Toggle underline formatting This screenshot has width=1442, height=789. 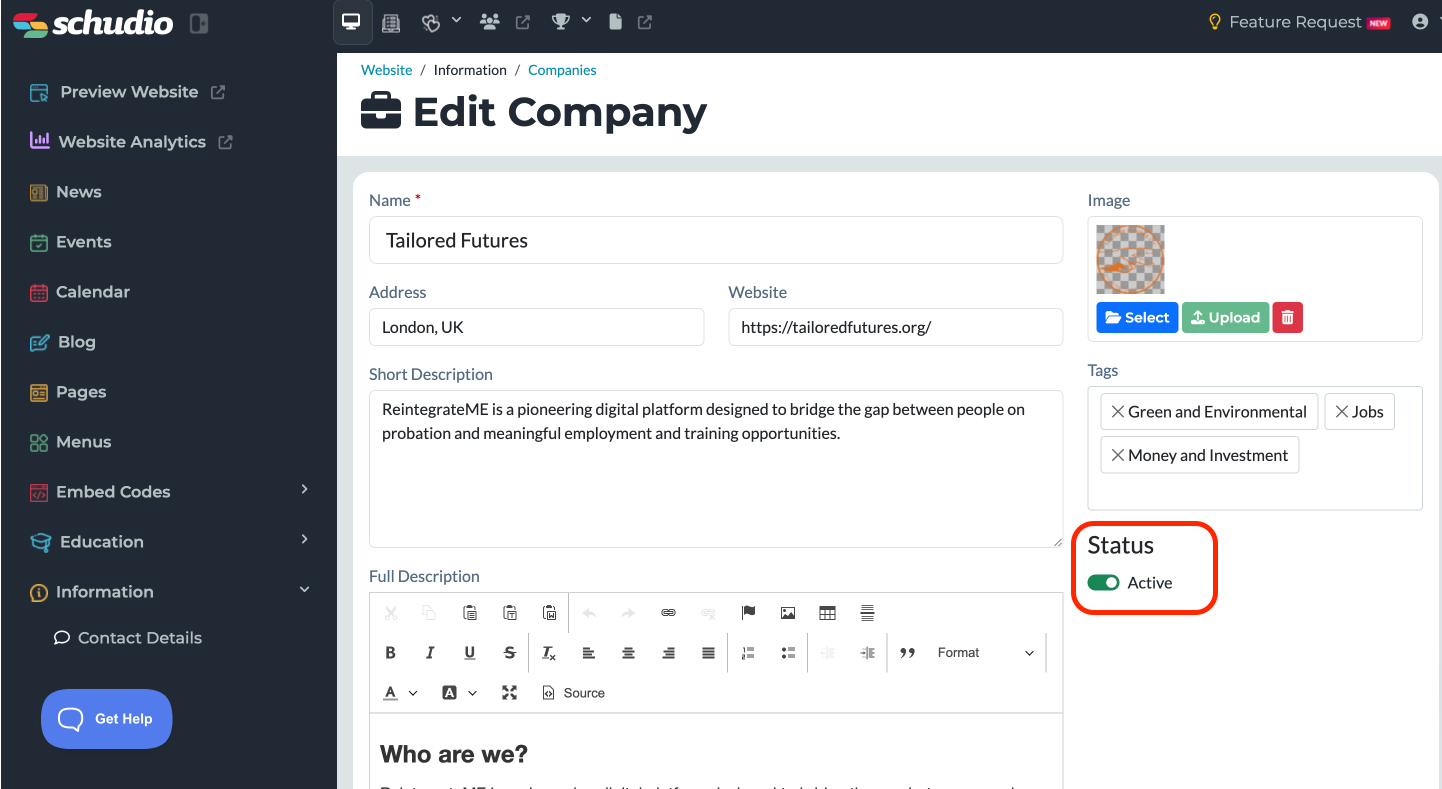coord(470,653)
